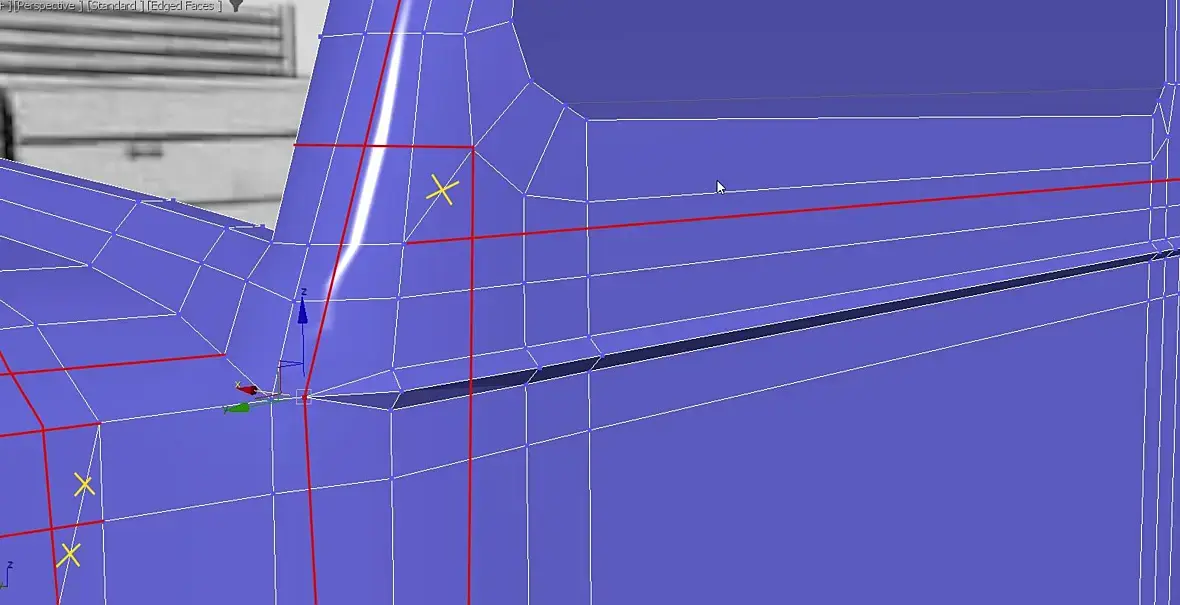Select the highlighted vertex at gizmo origin
Image resolution: width=1180 pixels, height=605 pixels.
304,397
